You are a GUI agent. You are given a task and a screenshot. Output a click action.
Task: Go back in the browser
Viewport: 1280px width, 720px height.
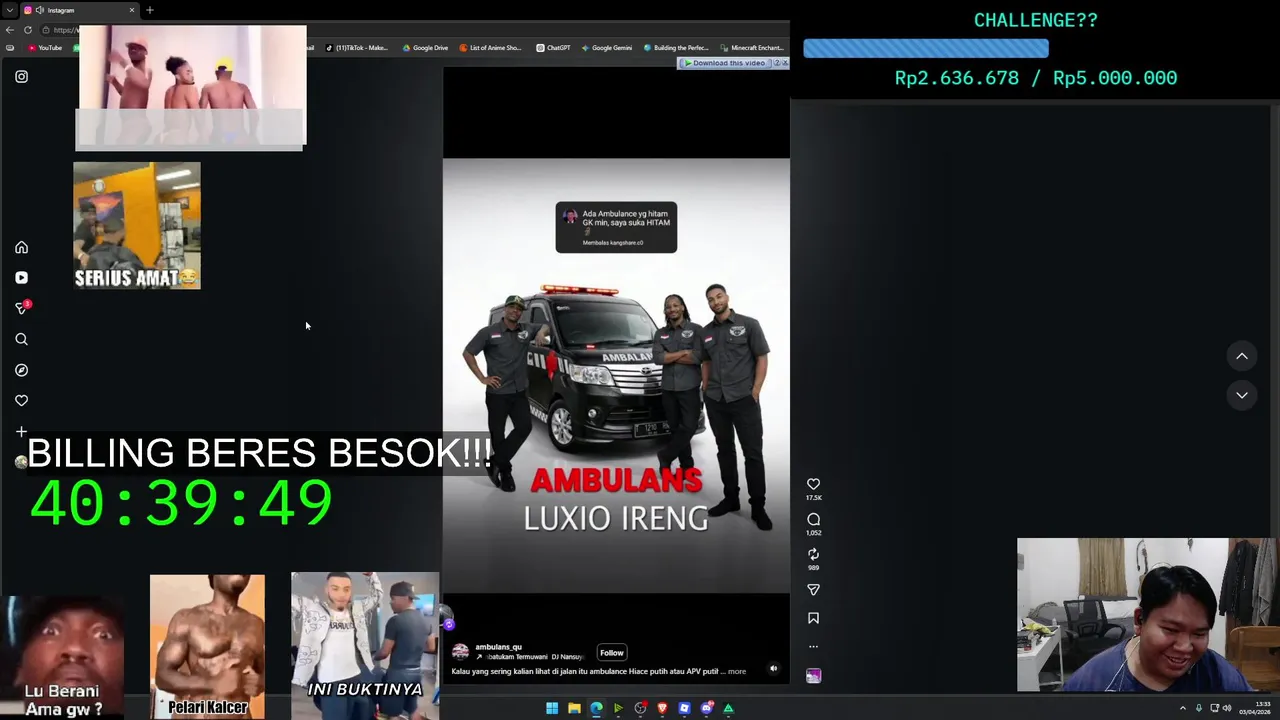[x=10, y=30]
